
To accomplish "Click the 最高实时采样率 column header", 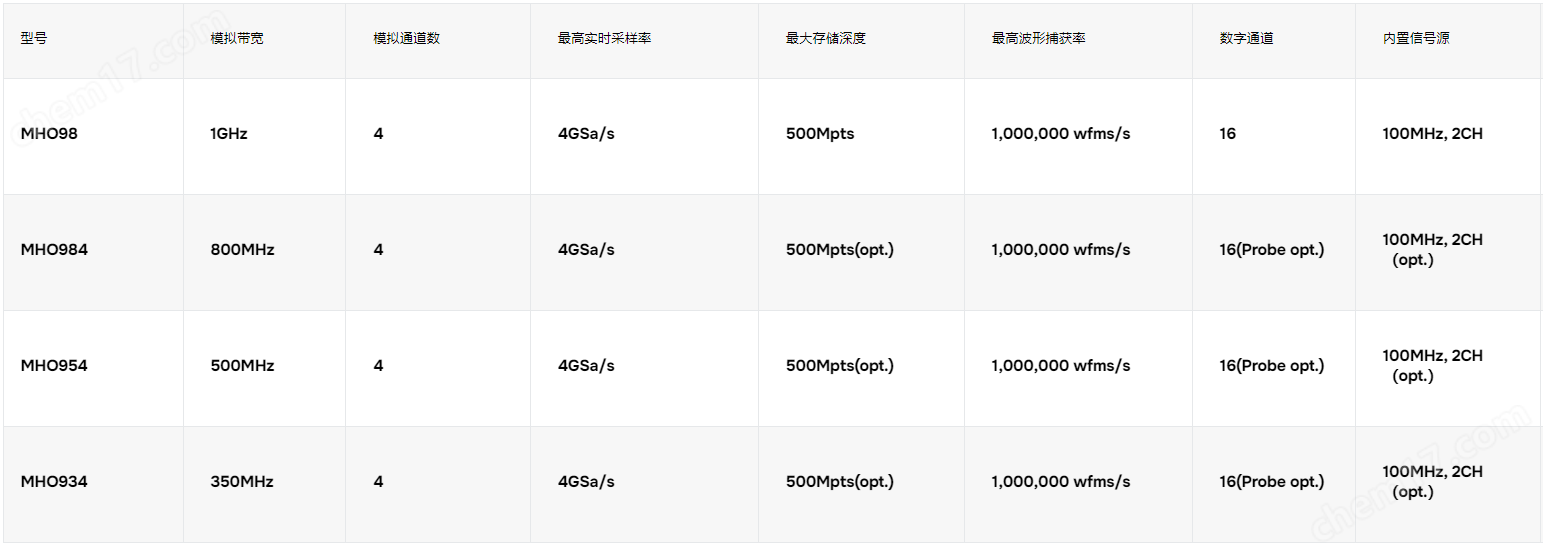I will click(x=604, y=39).
